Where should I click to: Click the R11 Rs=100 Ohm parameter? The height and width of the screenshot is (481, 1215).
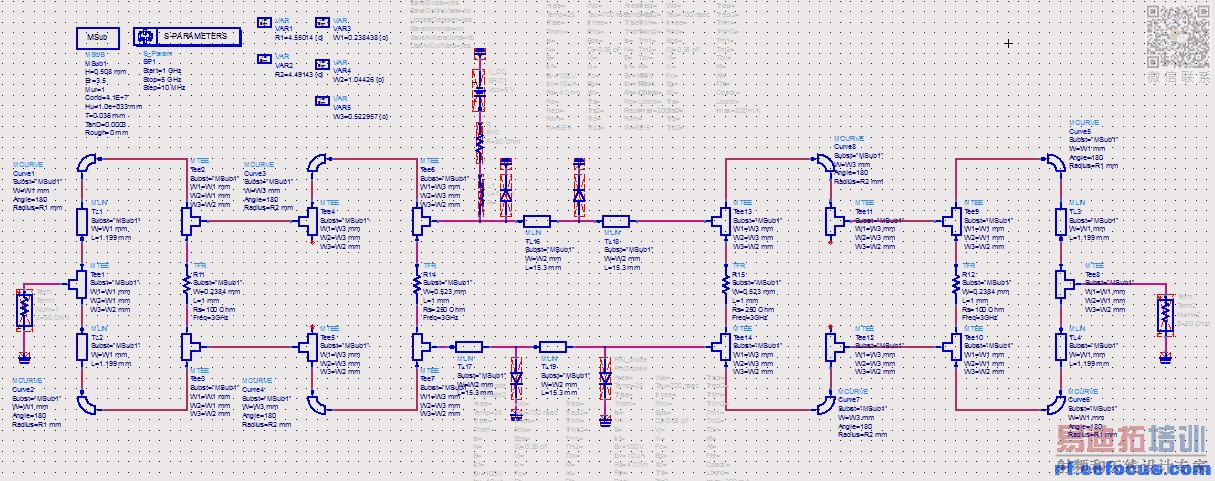pyautogui.click(x=213, y=309)
